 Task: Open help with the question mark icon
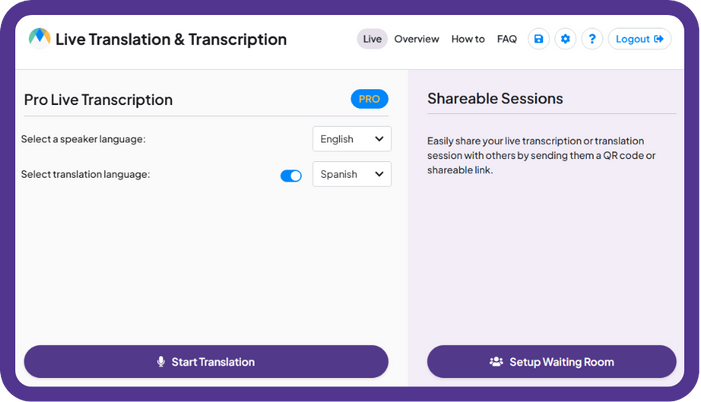[592, 39]
